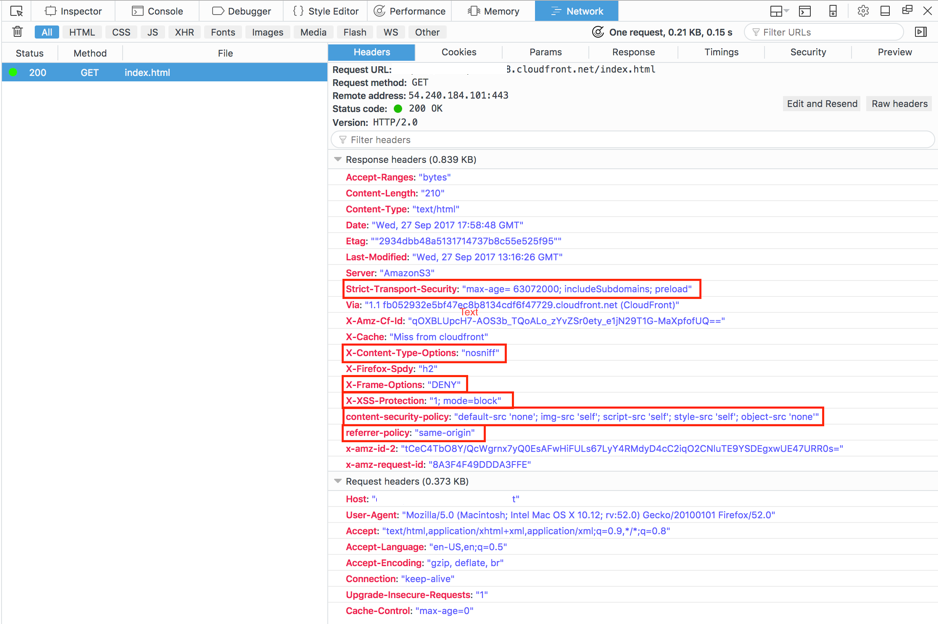Collapse the Request headers section
This screenshot has width=938, height=624.
click(x=338, y=482)
